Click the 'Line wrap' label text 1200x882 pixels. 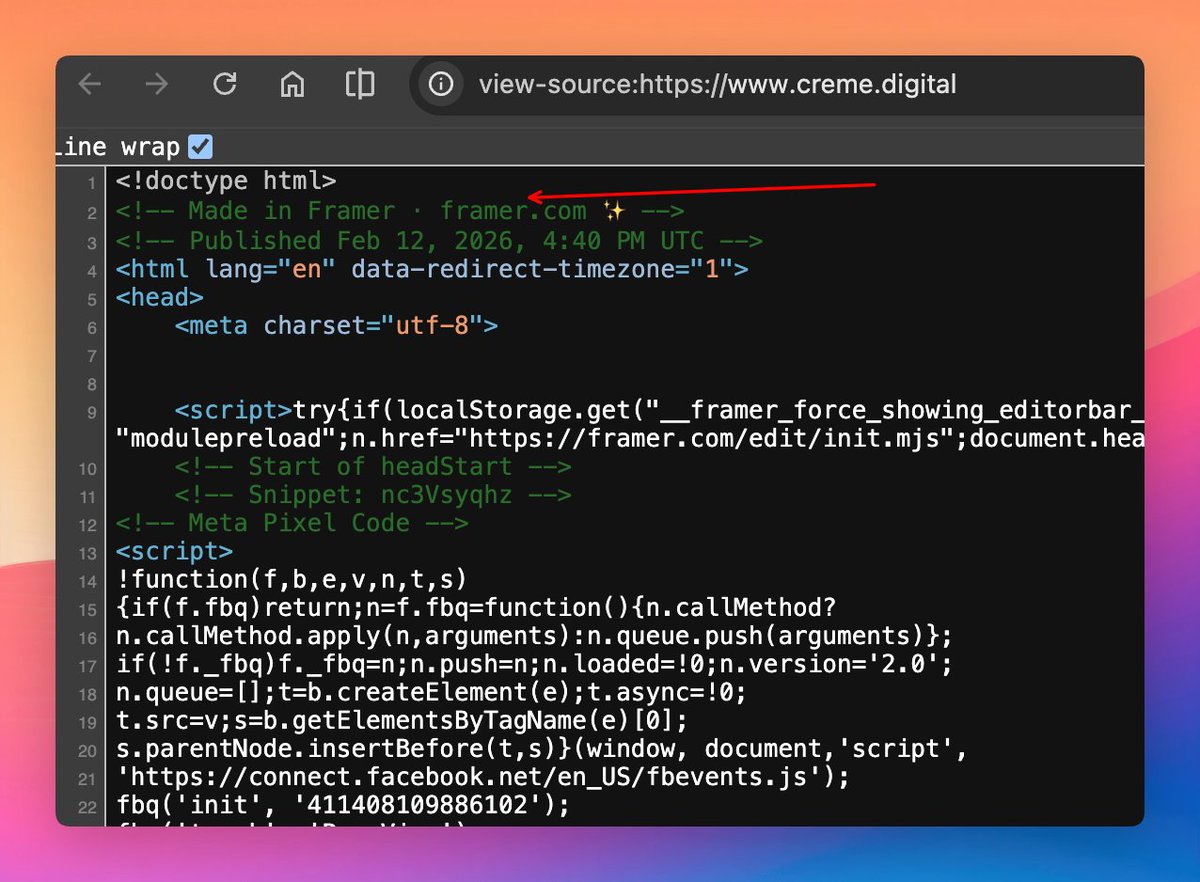(x=118, y=148)
